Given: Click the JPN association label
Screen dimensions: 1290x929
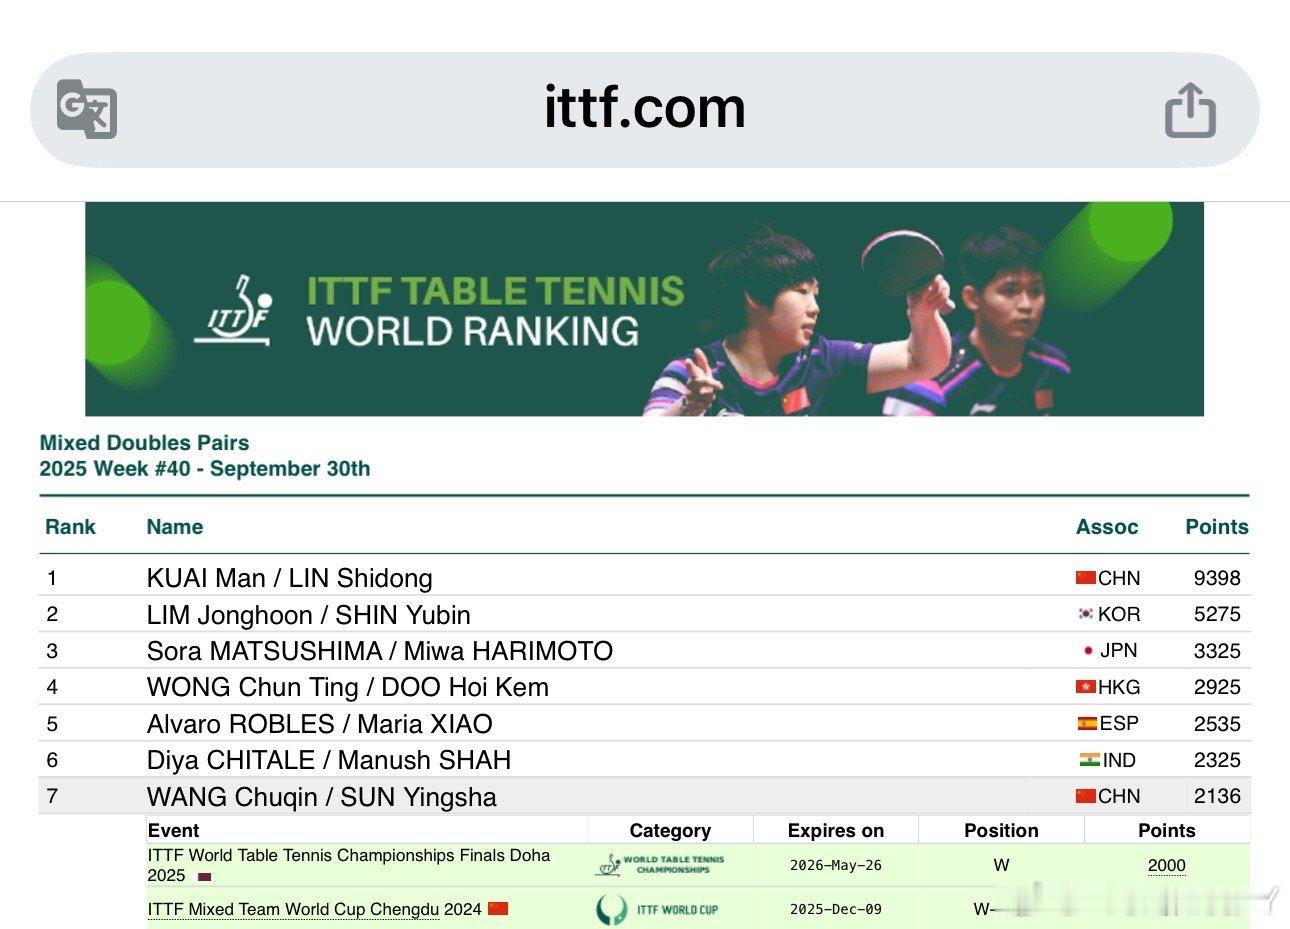Looking at the screenshot, I should pos(1119,651).
